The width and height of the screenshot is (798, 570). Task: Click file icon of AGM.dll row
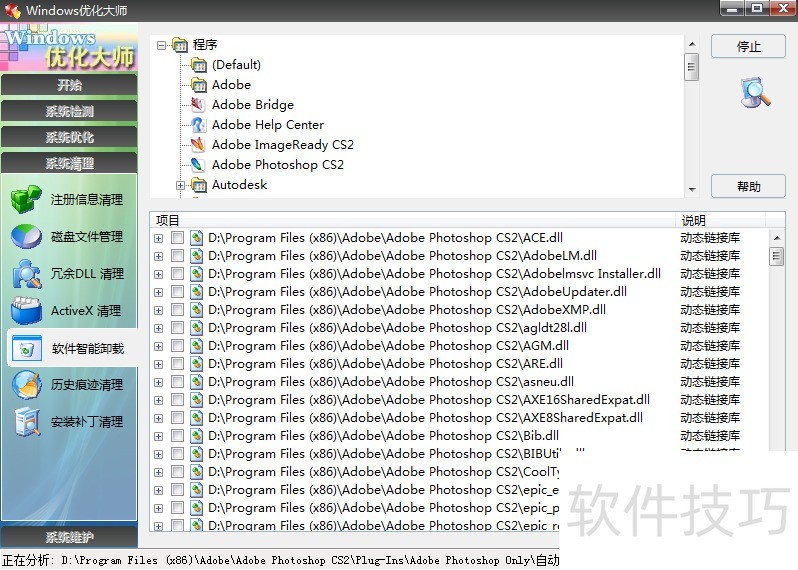click(x=196, y=346)
